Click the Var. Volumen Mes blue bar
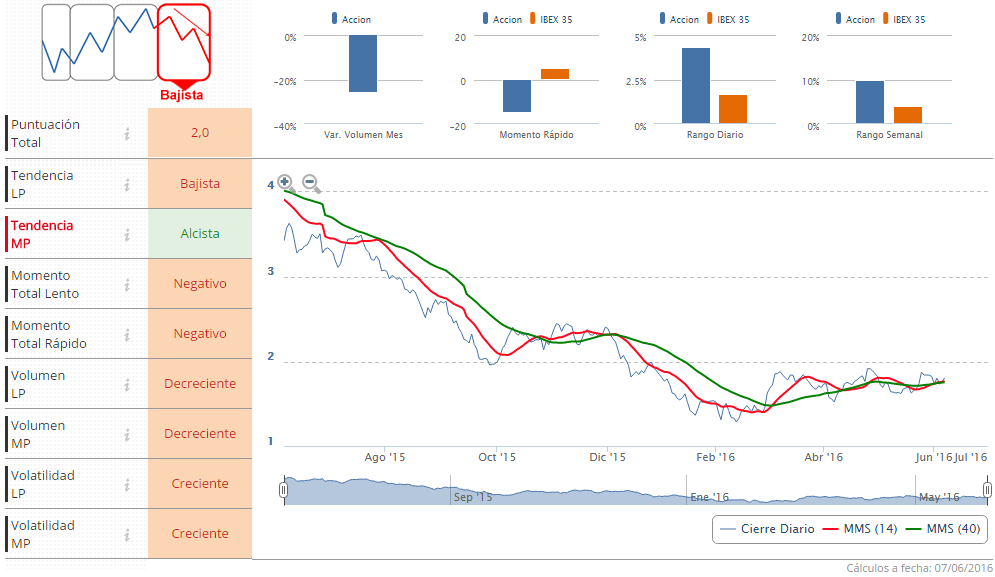The height and width of the screenshot is (577, 995). tap(363, 63)
